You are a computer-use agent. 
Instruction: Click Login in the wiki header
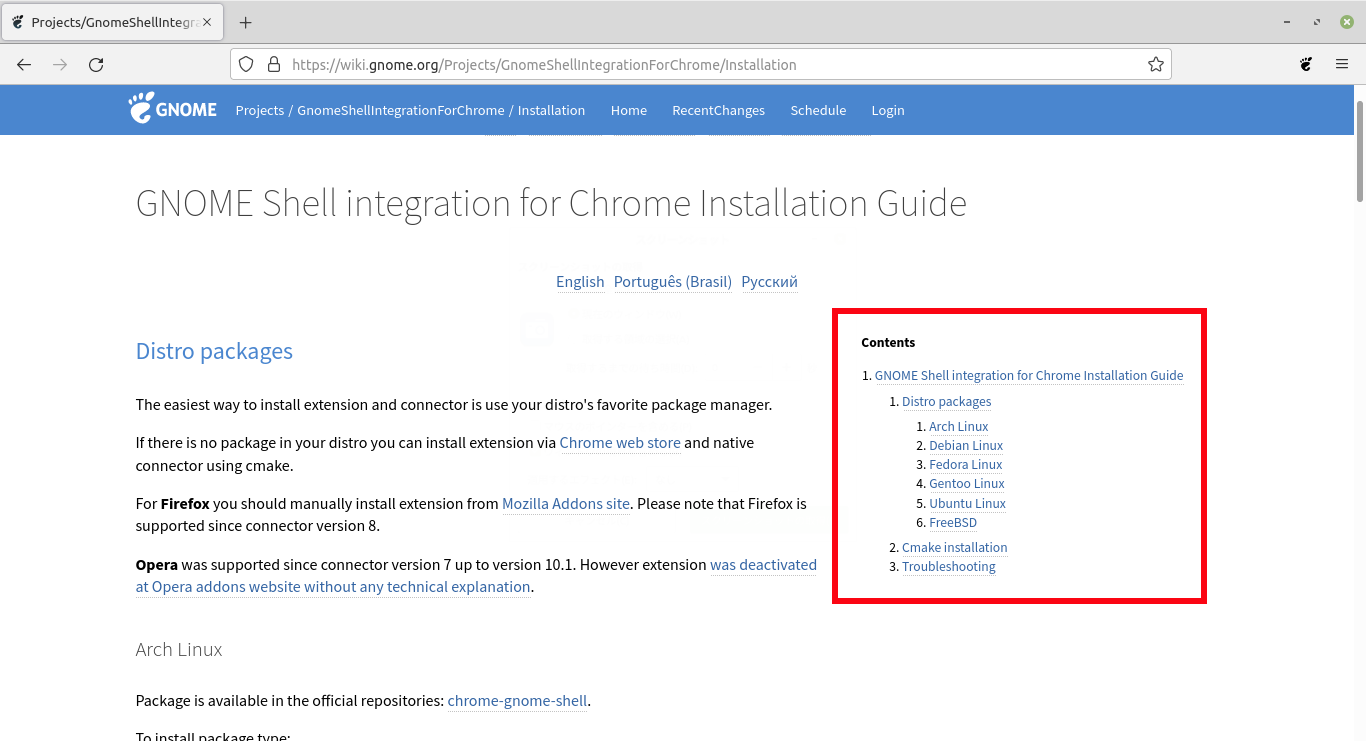(x=887, y=110)
